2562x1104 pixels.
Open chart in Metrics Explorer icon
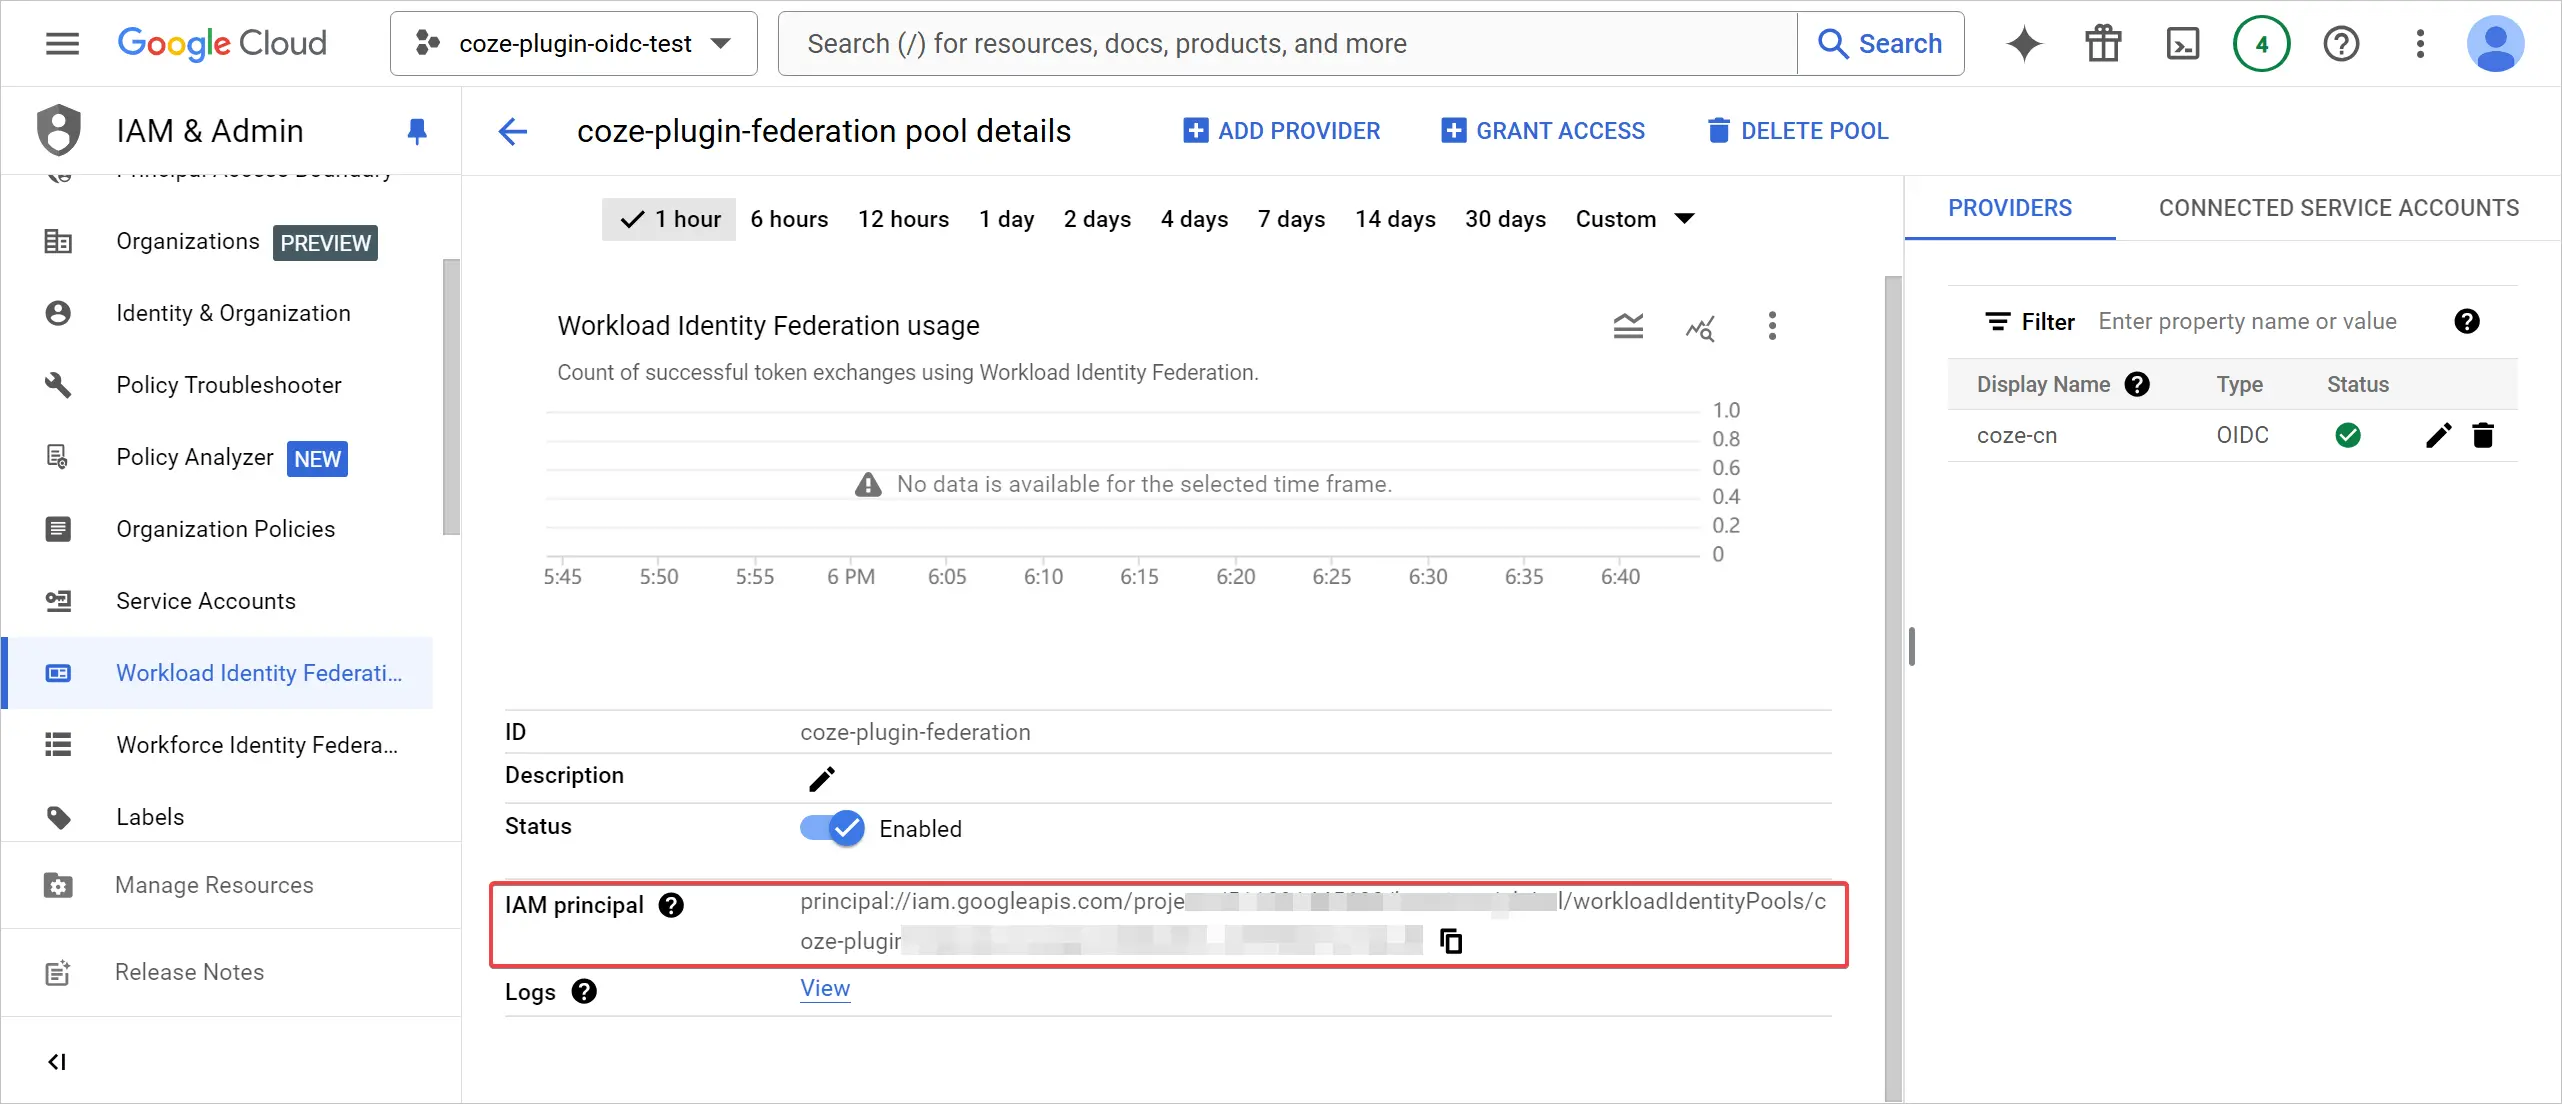[x=1700, y=326]
